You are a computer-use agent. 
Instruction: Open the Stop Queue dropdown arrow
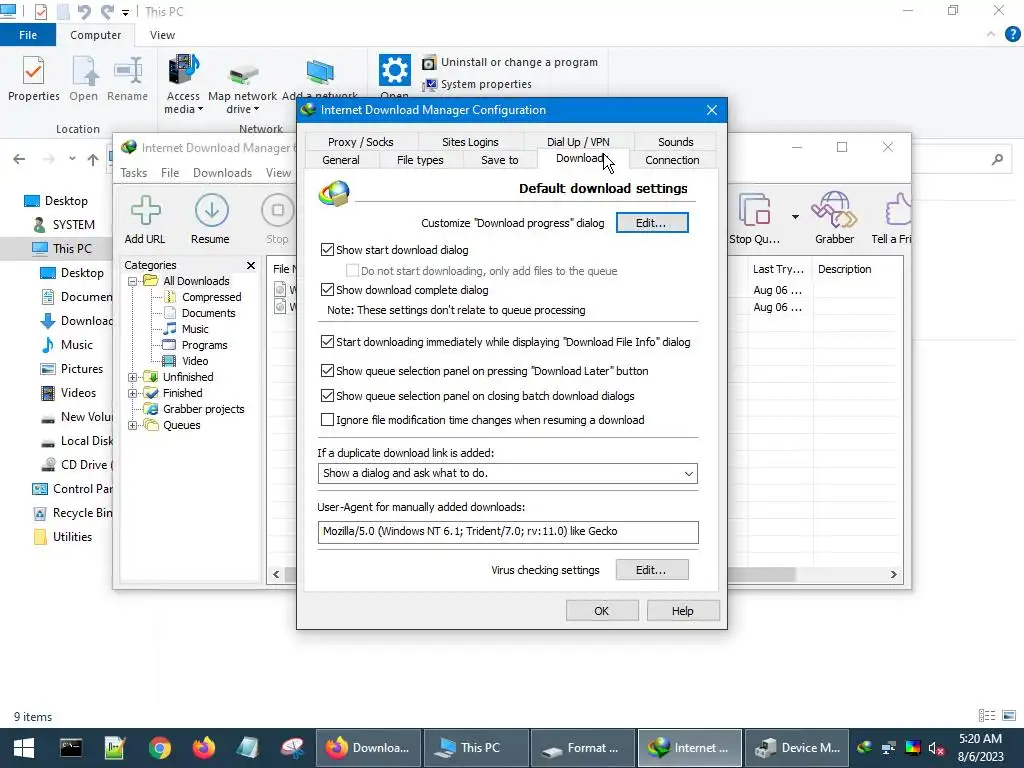pyautogui.click(x=795, y=216)
